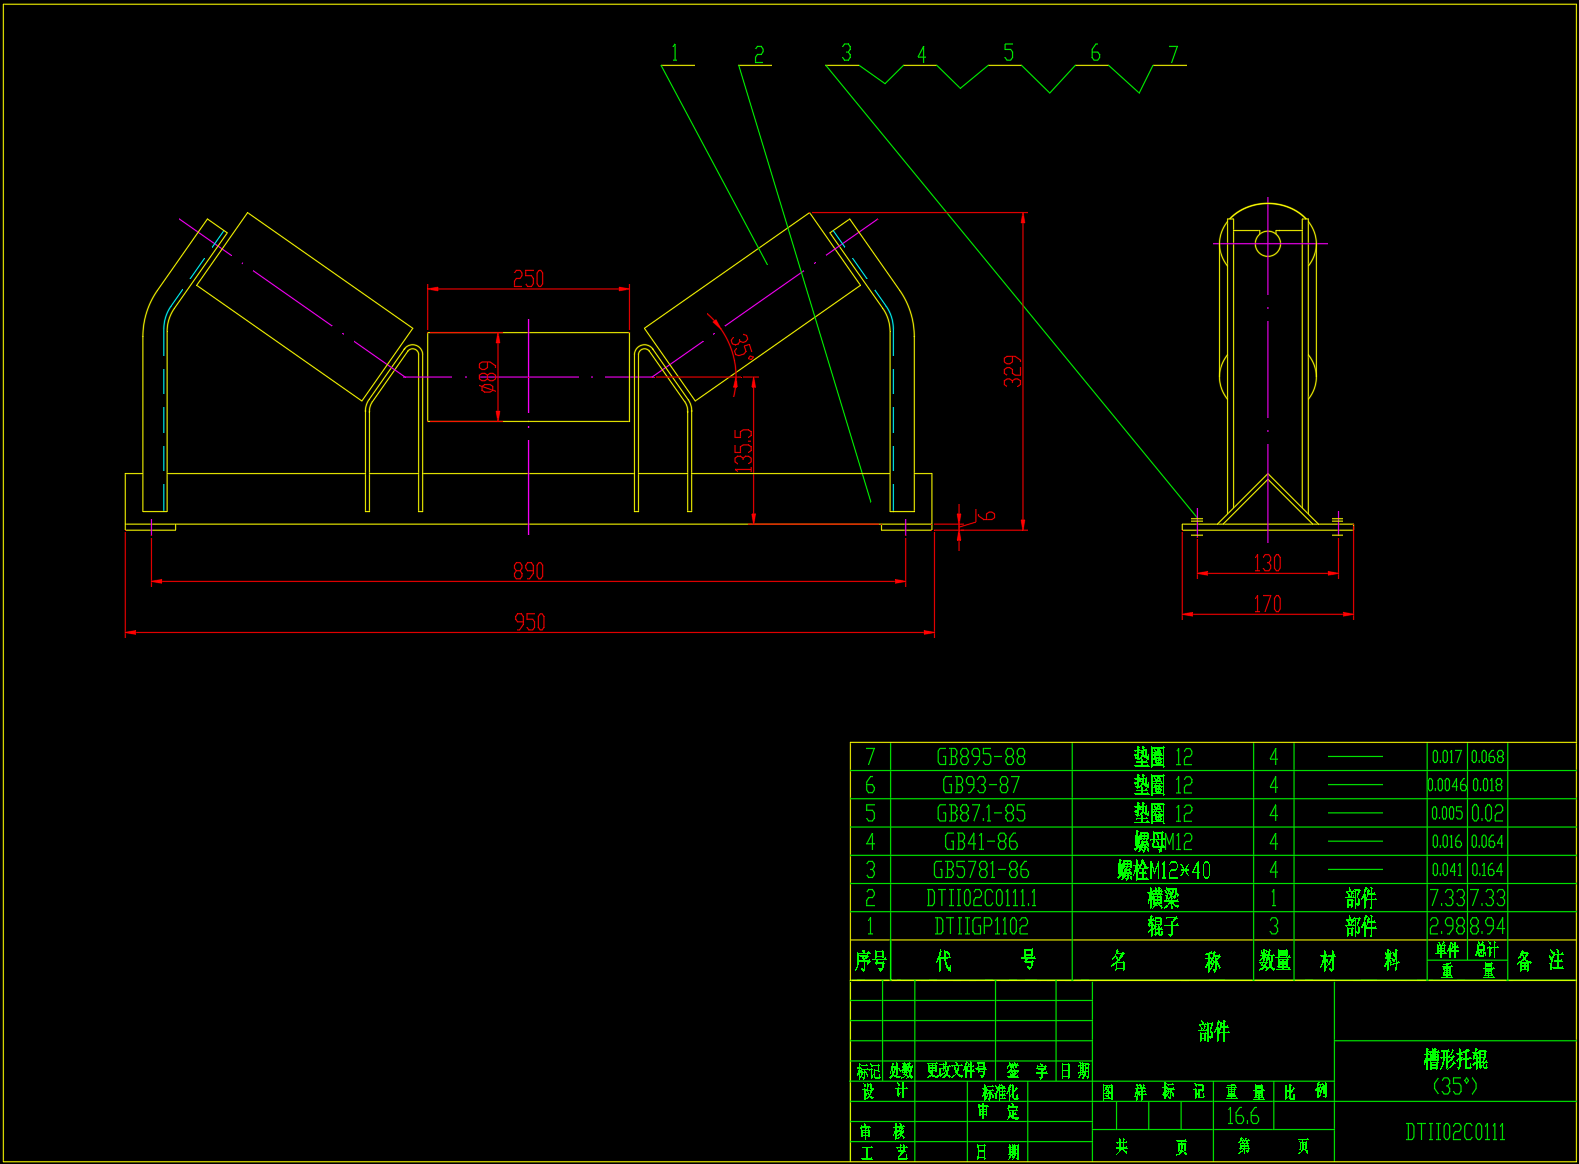Select the 329 height dimension text

[x=1012, y=371]
